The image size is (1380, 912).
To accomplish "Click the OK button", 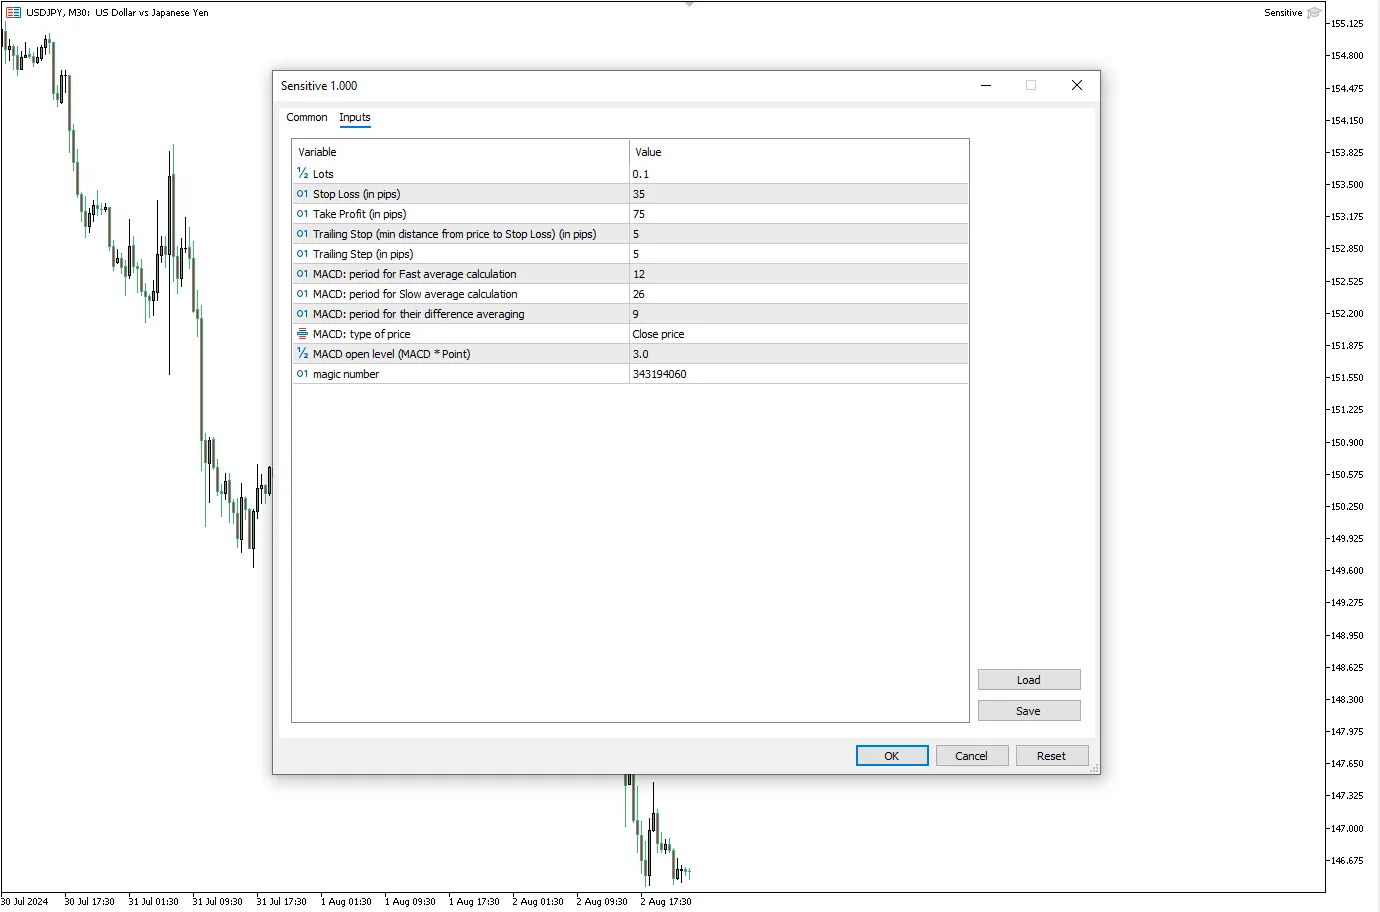I will [x=892, y=756].
